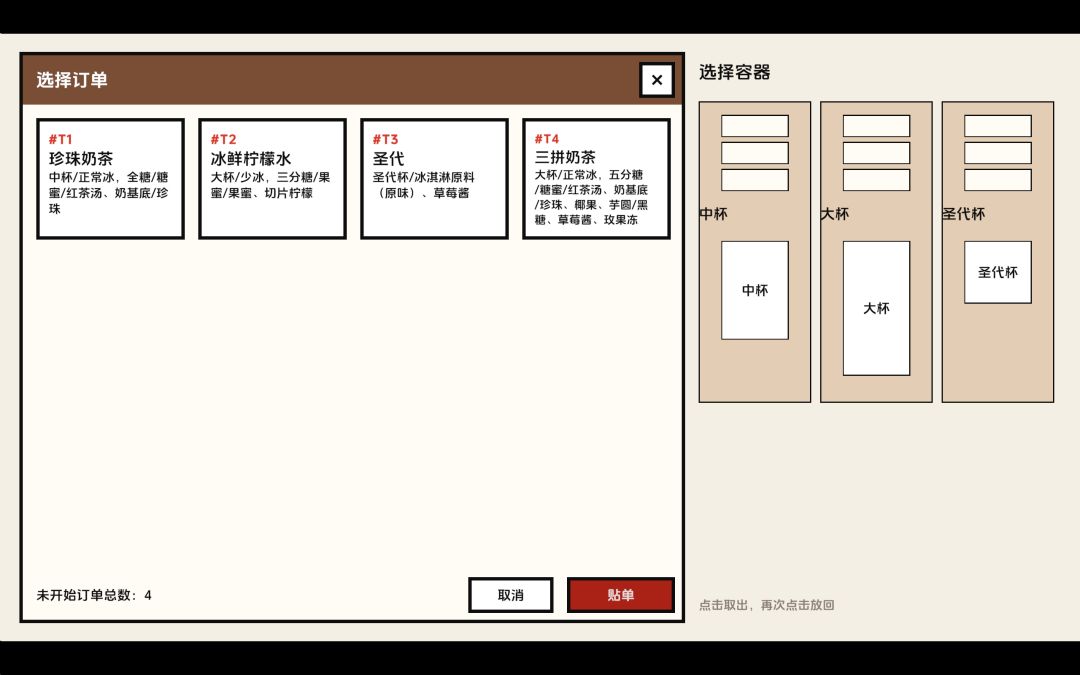The image size is (1080, 675).
Task: Click middle slot in 中杯 rack
Action: [755, 153]
